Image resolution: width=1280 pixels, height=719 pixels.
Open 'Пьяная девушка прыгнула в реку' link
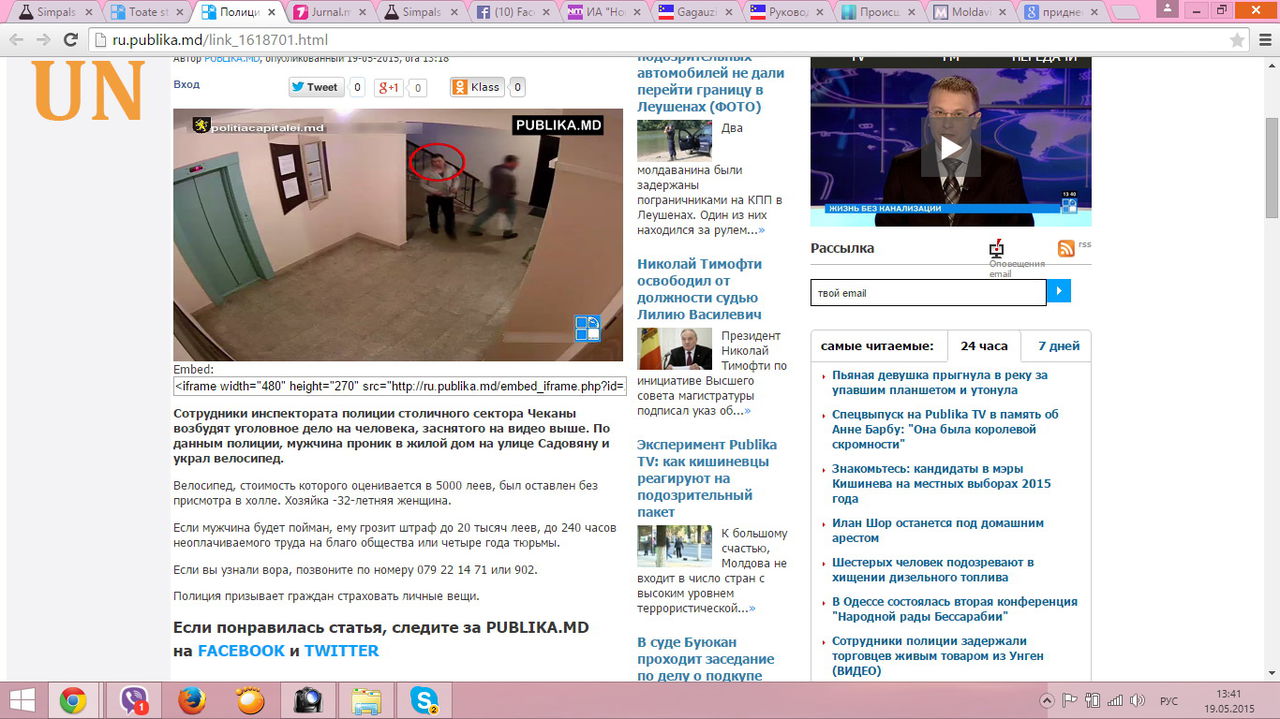940,383
